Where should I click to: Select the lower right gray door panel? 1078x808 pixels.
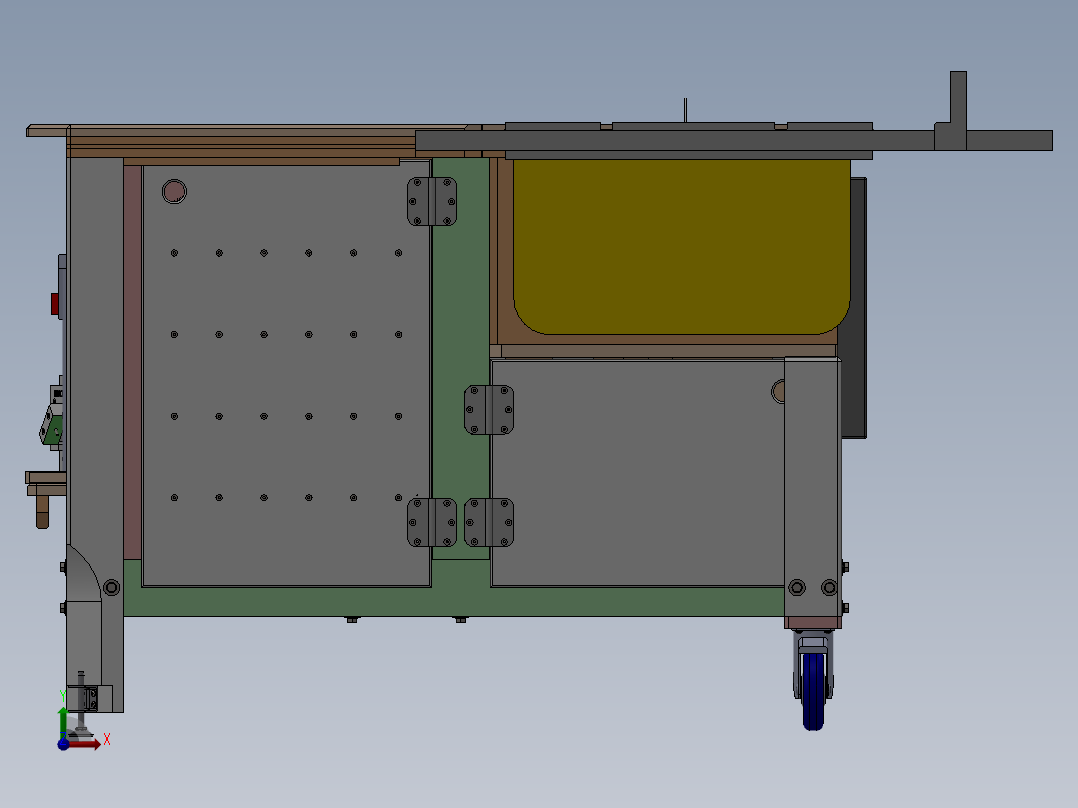pos(638,473)
